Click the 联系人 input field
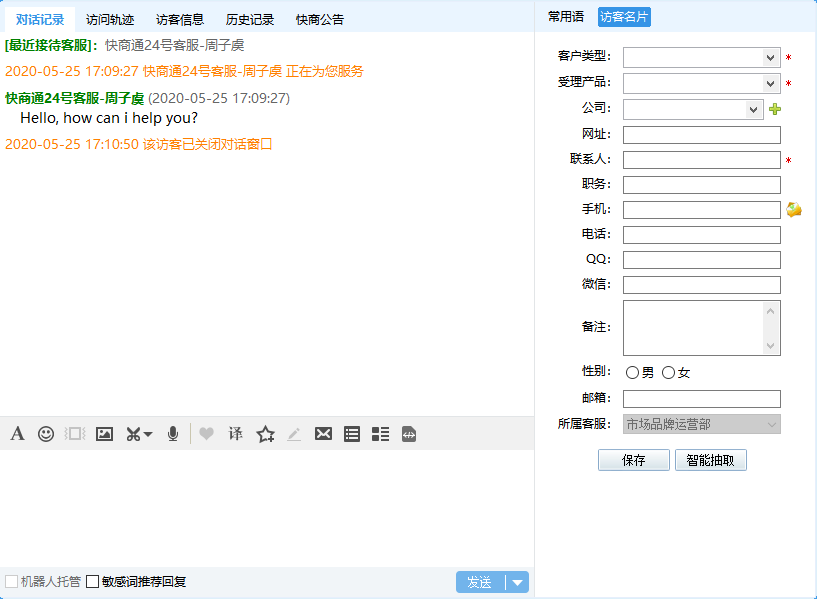This screenshot has height=599, width=817. pyautogui.click(x=701, y=160)
